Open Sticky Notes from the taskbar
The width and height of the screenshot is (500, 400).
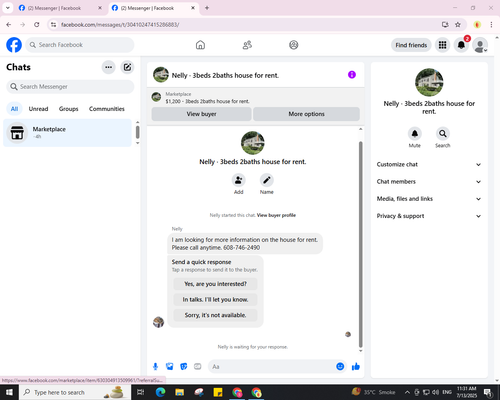218,392
